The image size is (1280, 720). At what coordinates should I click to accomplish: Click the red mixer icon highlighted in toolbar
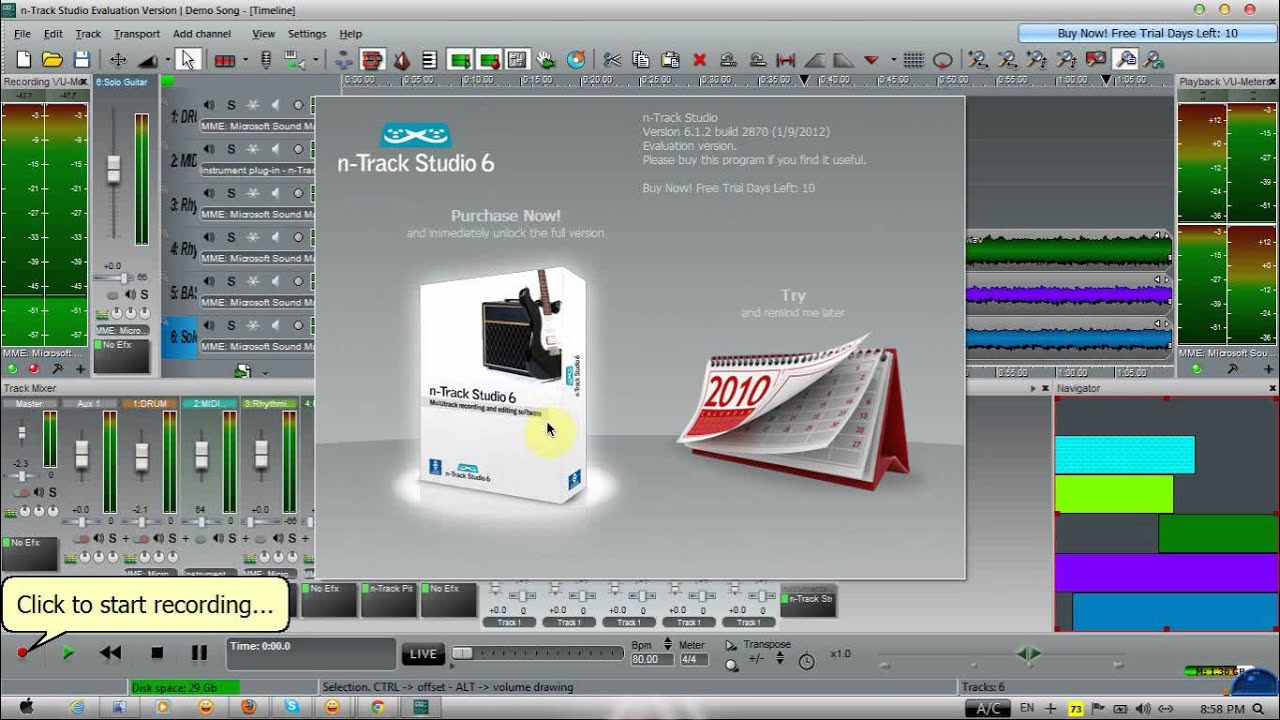point(372,60)
